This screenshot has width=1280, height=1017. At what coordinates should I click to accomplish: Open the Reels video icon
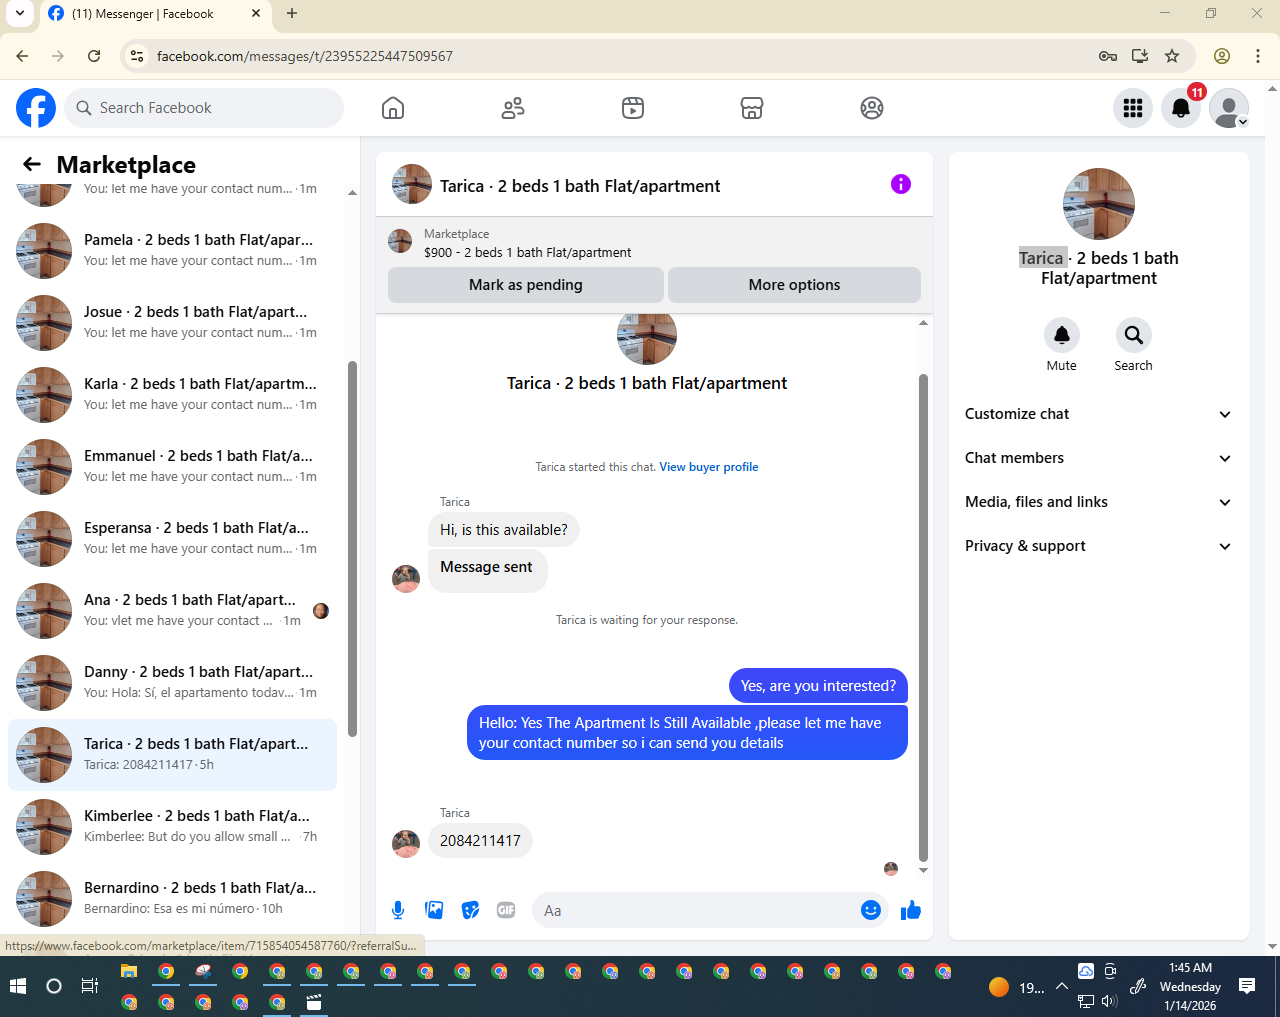point(633,108)
